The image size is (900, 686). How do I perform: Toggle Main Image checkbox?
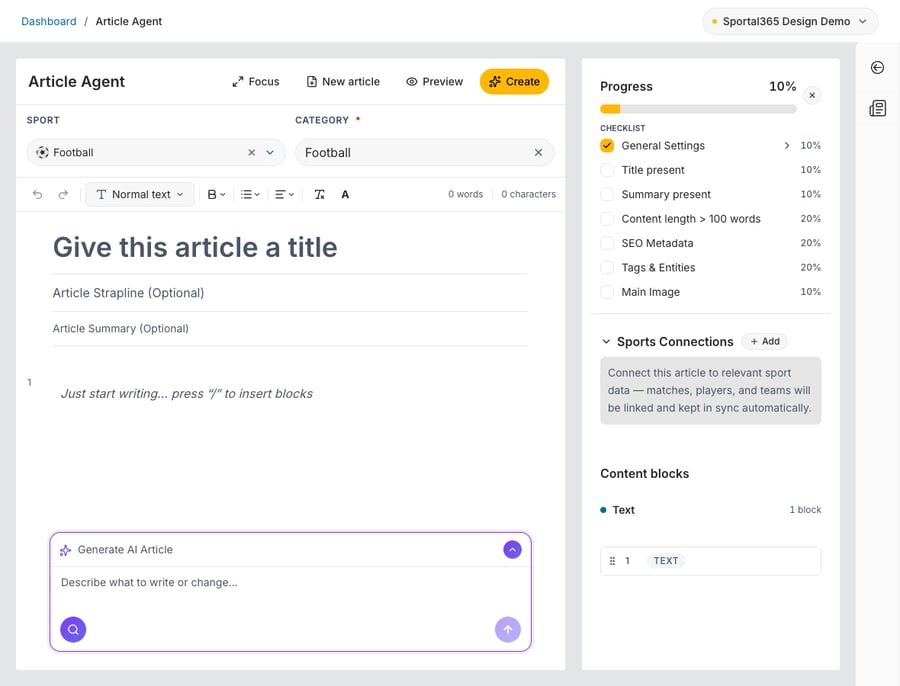[x=607, y=292]
